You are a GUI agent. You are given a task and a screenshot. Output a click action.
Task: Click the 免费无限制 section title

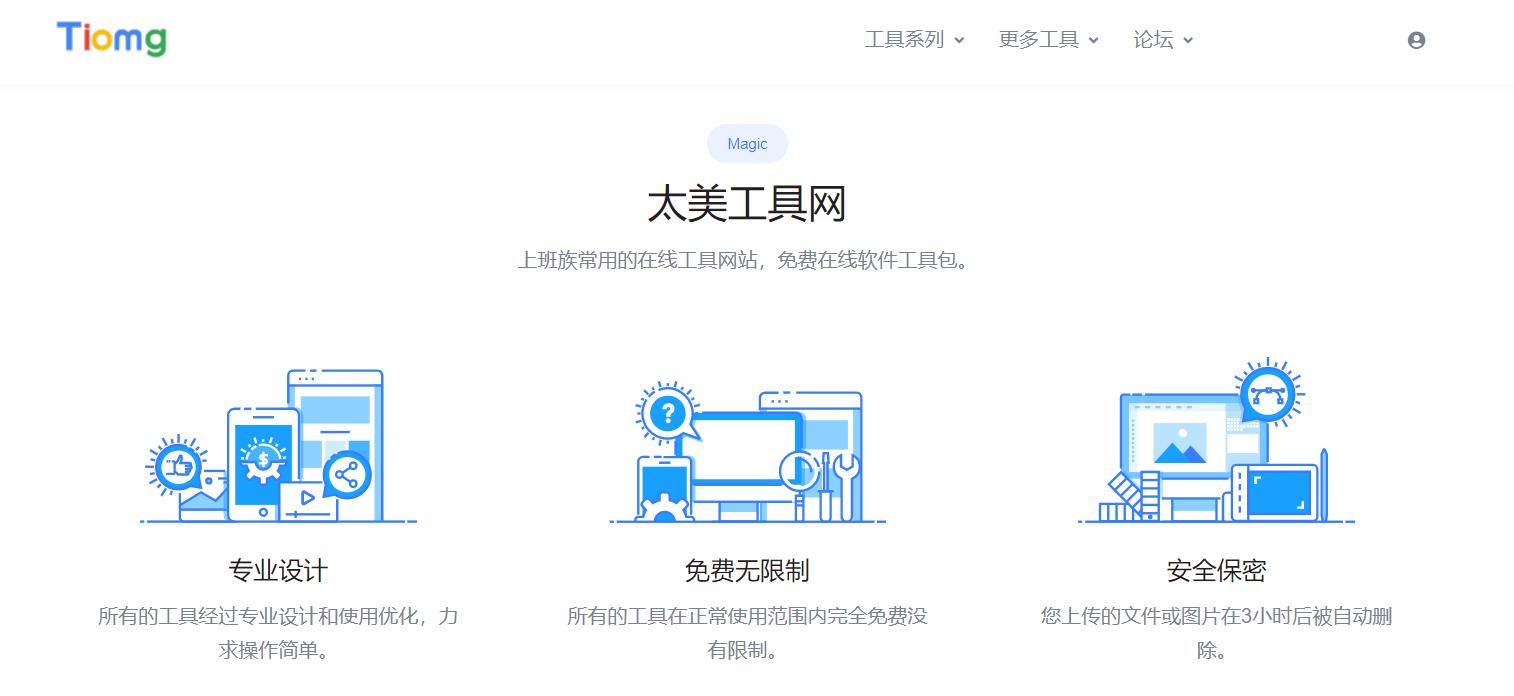tap(747, 569)
